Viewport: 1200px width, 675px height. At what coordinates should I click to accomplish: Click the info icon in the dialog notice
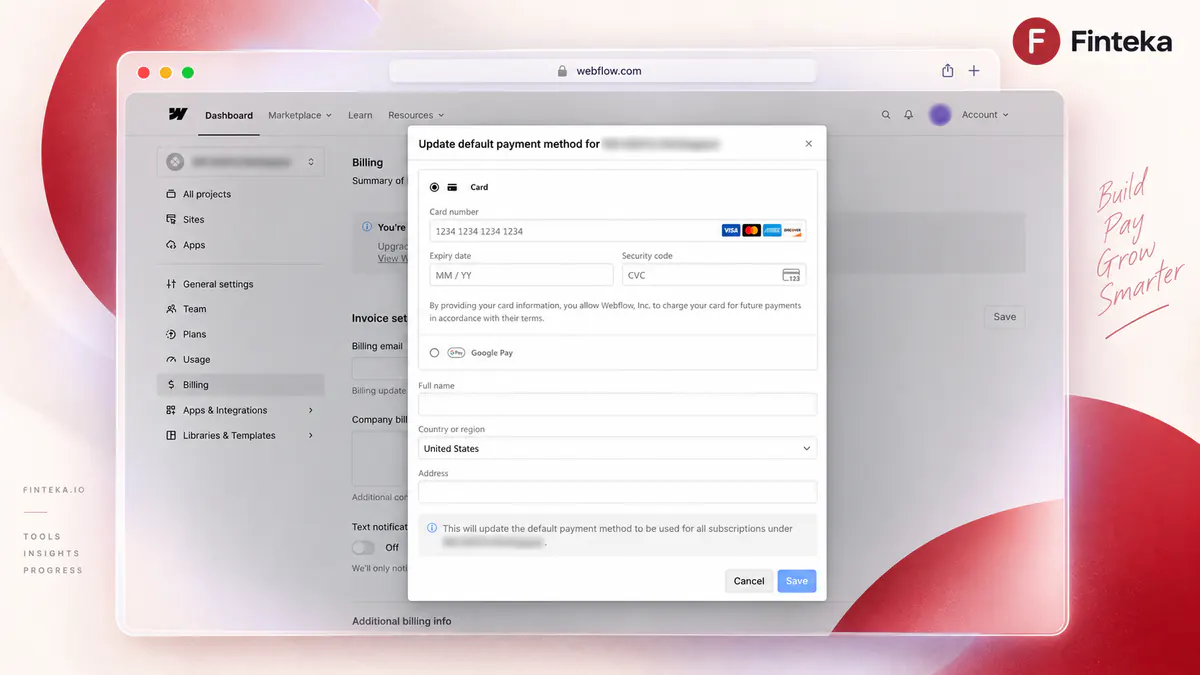[x=432, y=528]
